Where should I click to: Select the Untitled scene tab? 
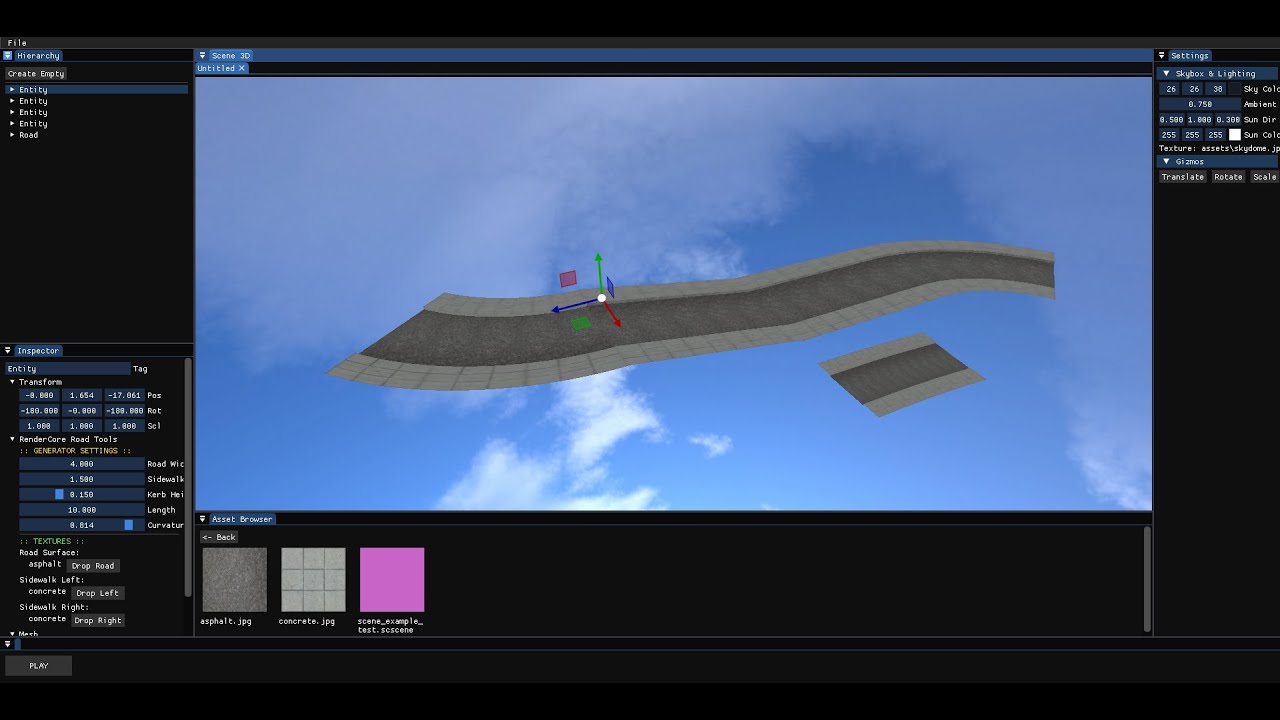(216, 68)
